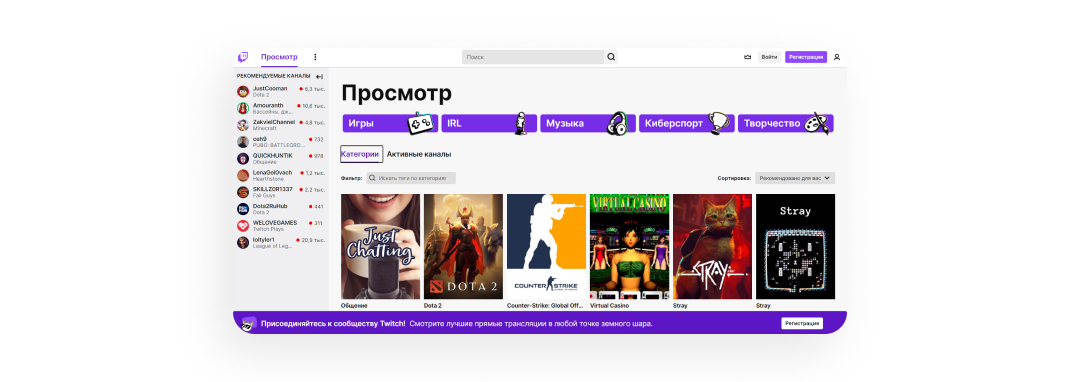Open the Музыка category button
This screenshot has width=1080, height=382.
(588, 124)
